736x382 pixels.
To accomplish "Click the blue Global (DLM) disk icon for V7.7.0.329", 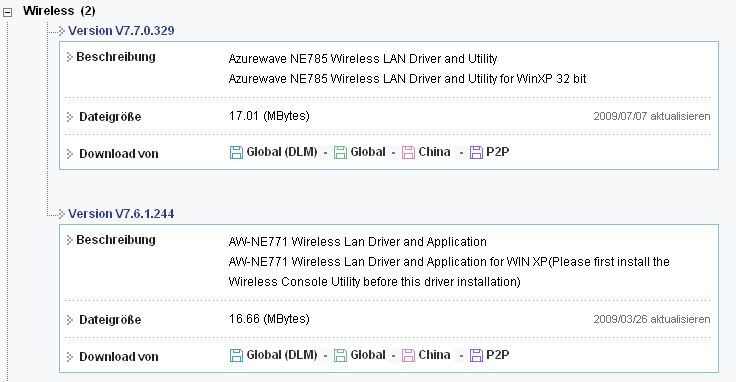I will tap(236, 153).
